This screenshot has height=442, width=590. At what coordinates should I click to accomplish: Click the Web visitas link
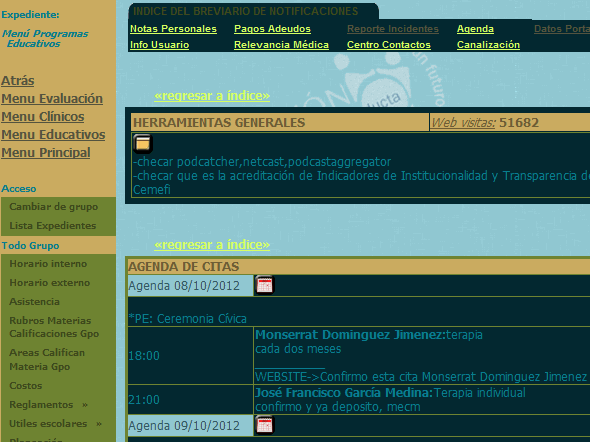pyautogui.click(x=463, y=123)
